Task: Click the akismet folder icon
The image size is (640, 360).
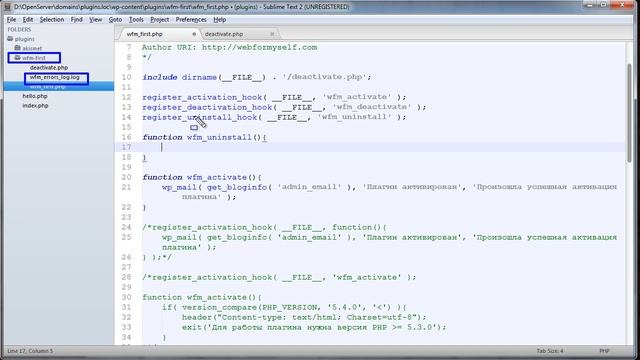Action: (x=17, y=48)
